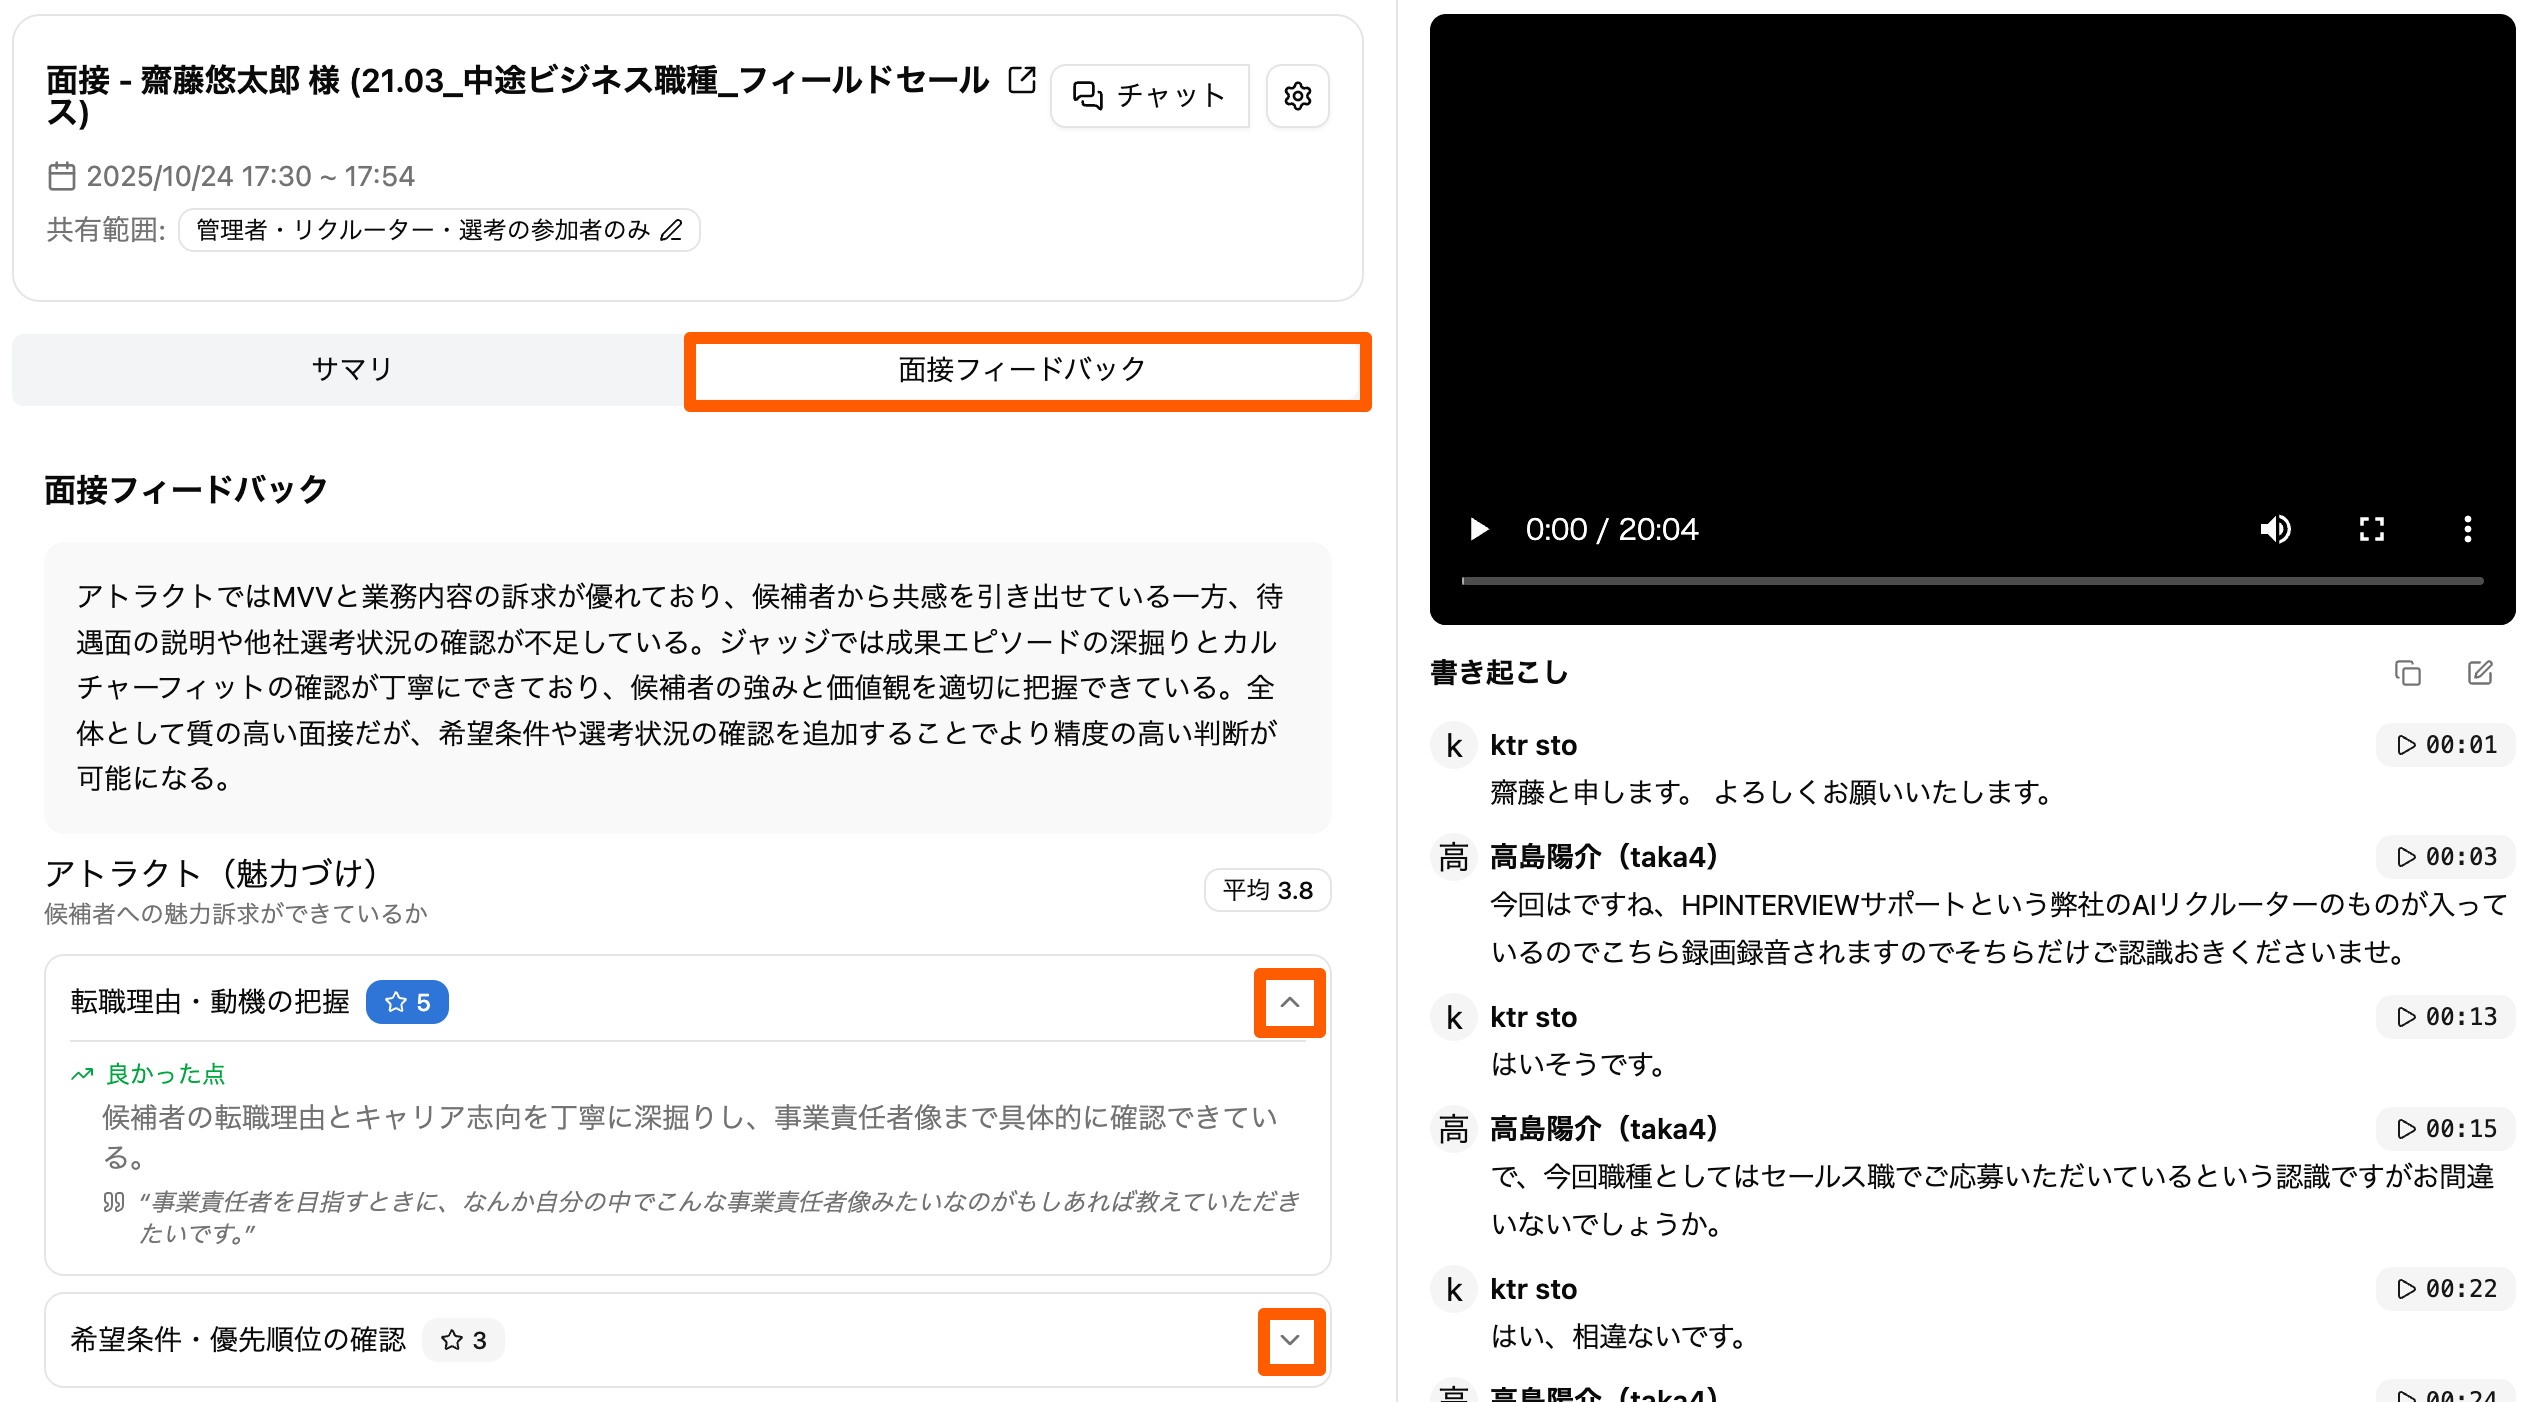Click the star rating badge showing 3
The width and height of the screenshot is (2530, 1402).
tap(463, 1340)
